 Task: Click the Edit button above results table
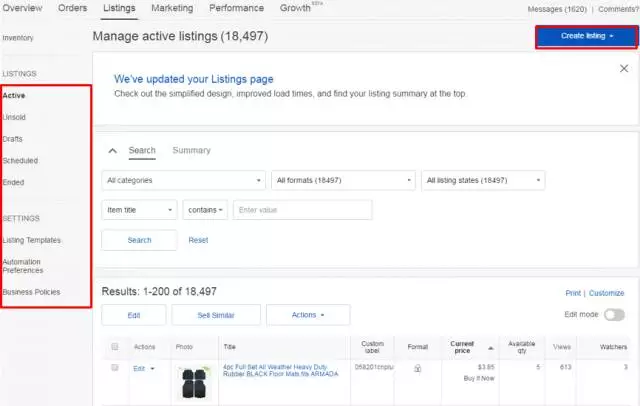(x=134, y=315)
